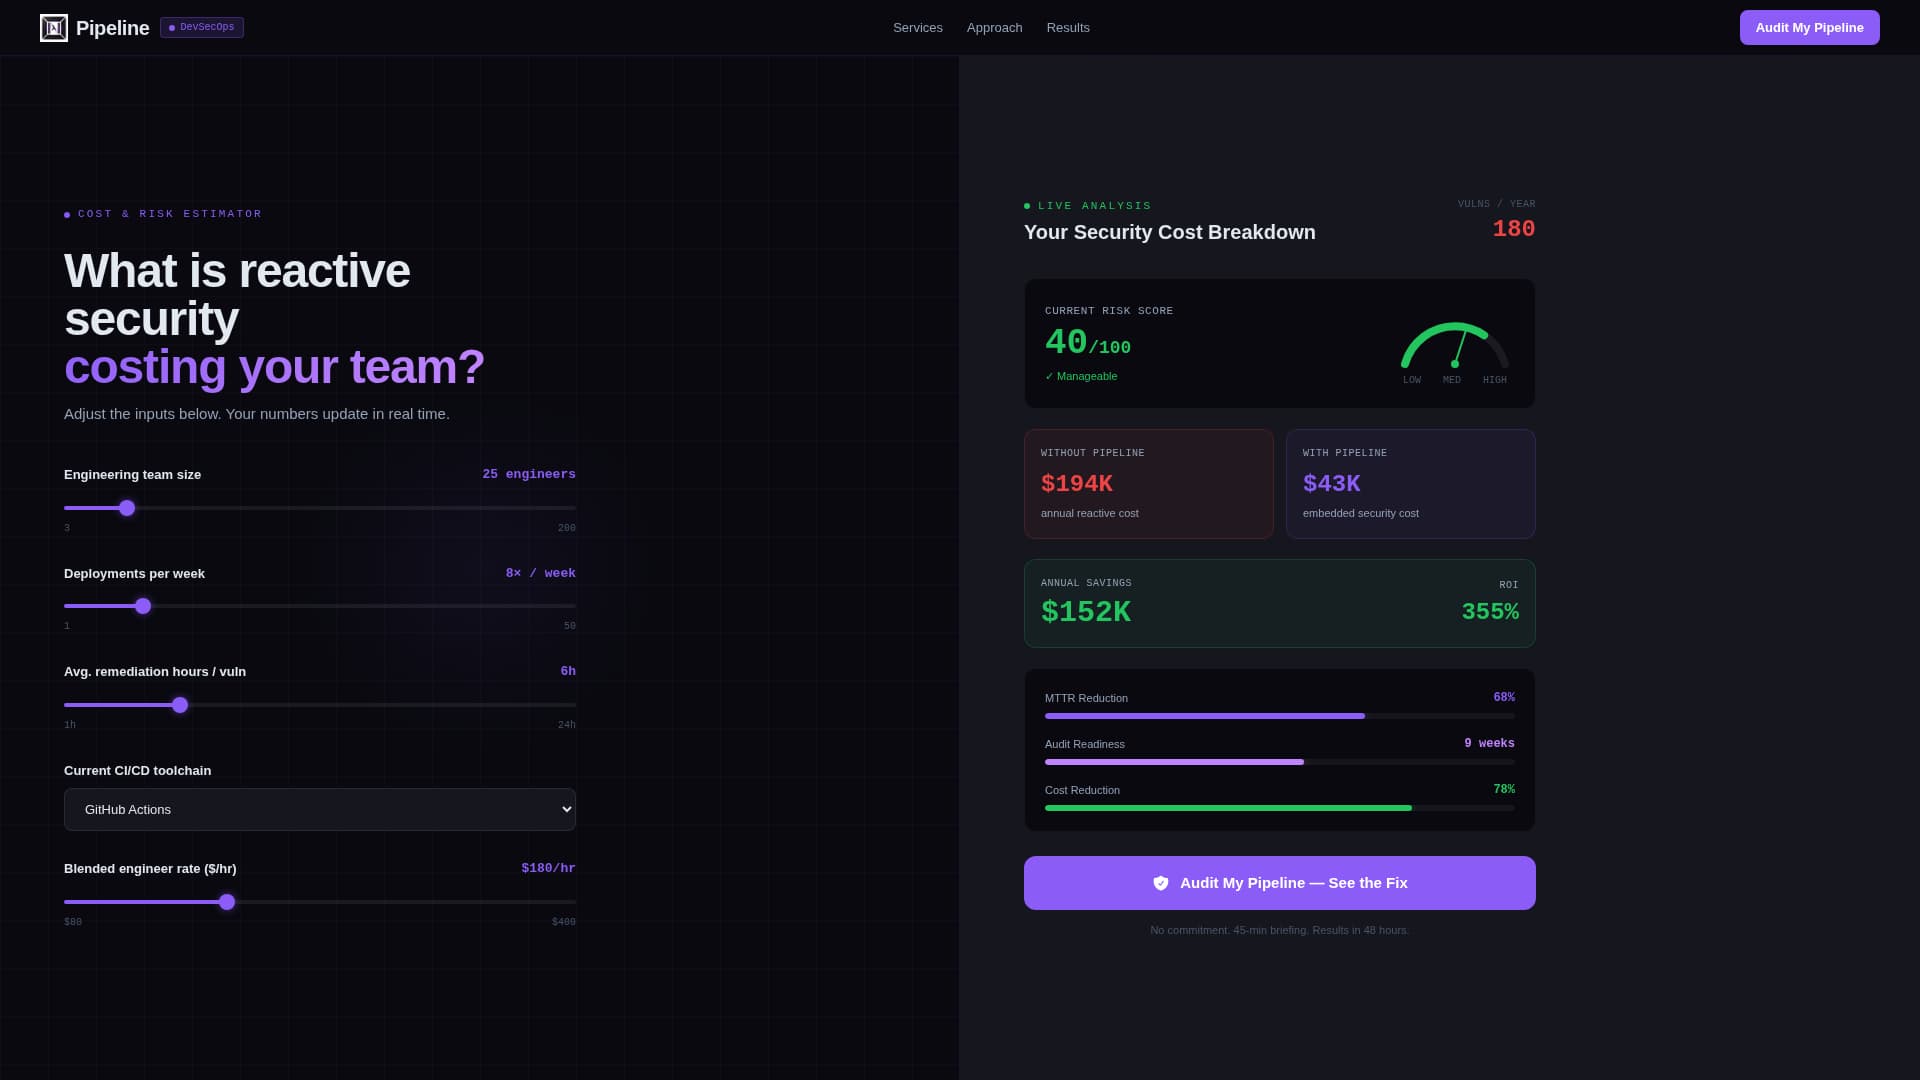Image resolution: width=1920 pixels, height=1080 pixels.
Task: Open the Current CI/CD toolchain dropdown
Action: click(x=320, y=809)
